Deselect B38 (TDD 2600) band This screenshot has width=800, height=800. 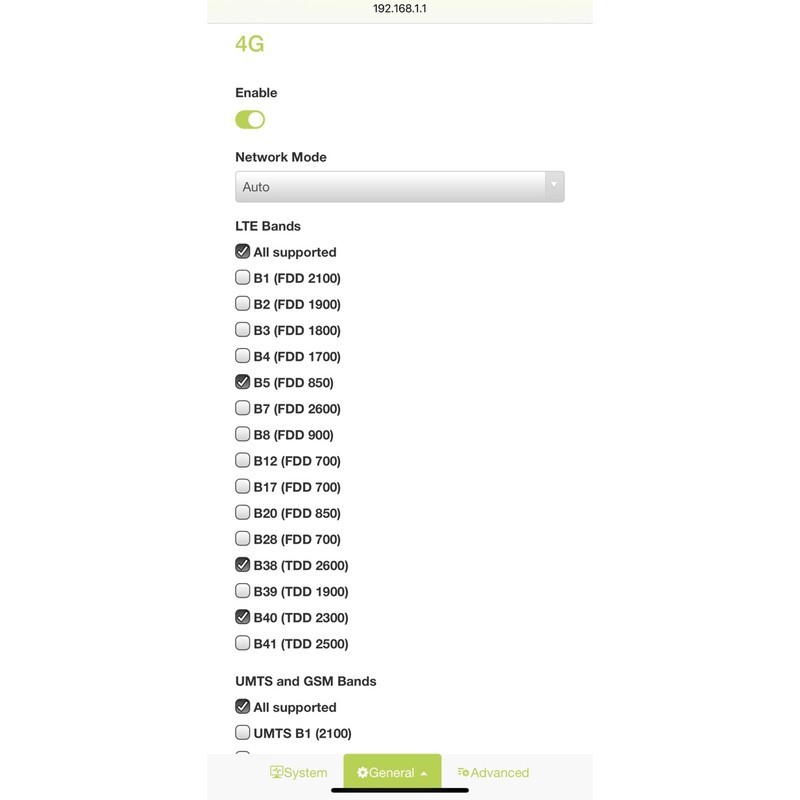coord(242,565)
